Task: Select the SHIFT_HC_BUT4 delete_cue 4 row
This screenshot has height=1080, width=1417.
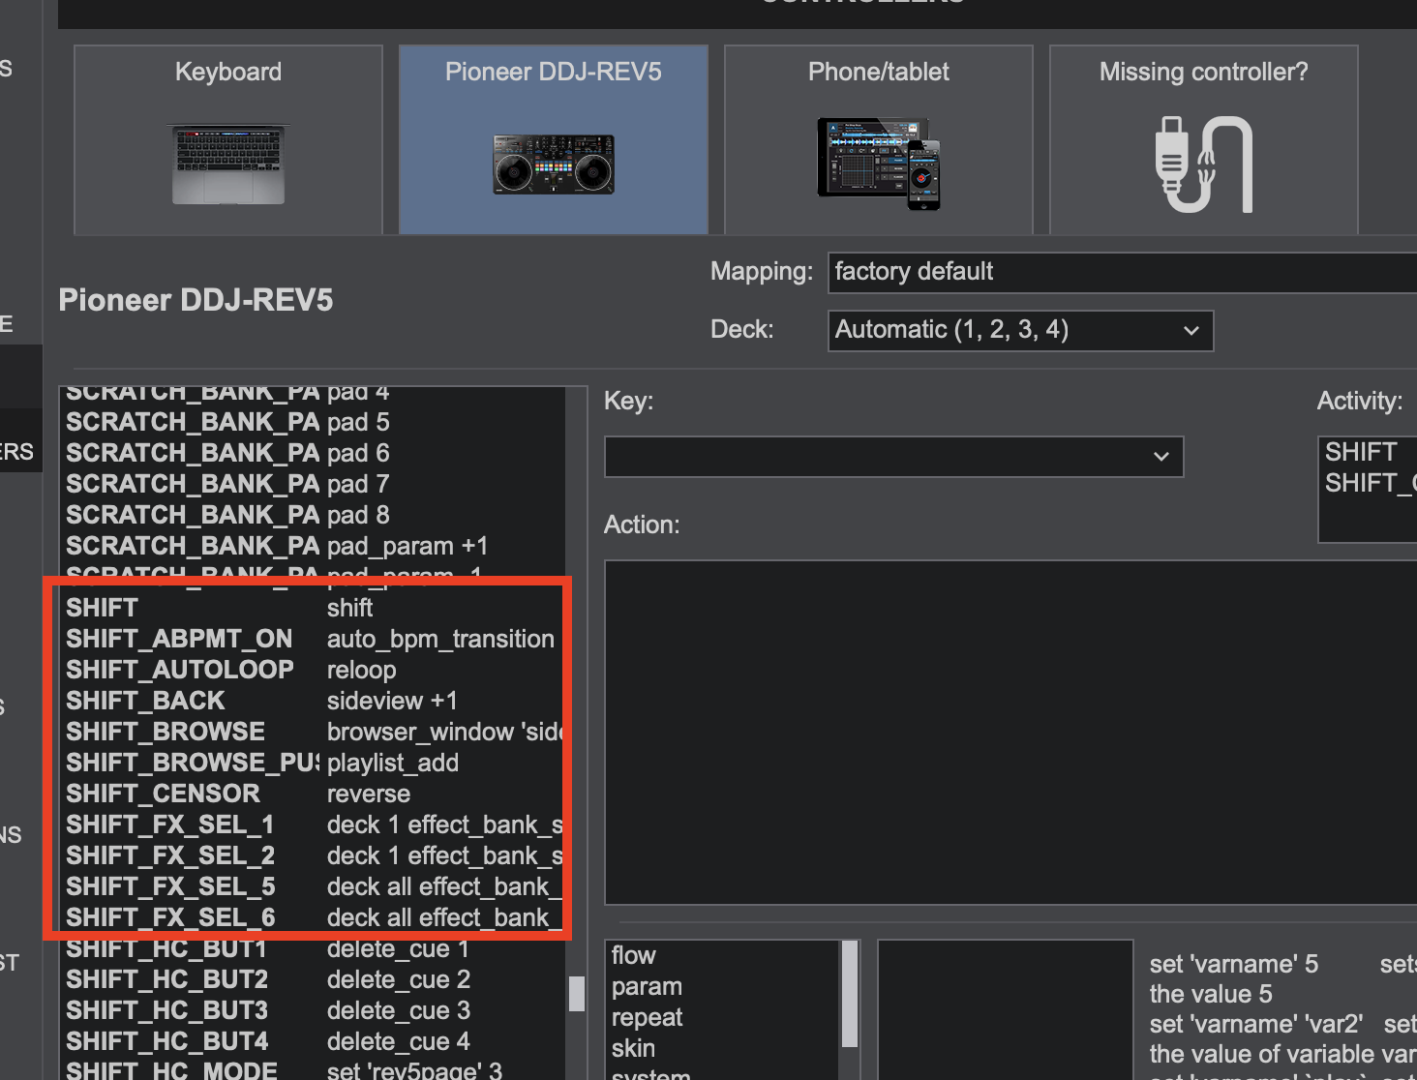Action: [313, 1042]
